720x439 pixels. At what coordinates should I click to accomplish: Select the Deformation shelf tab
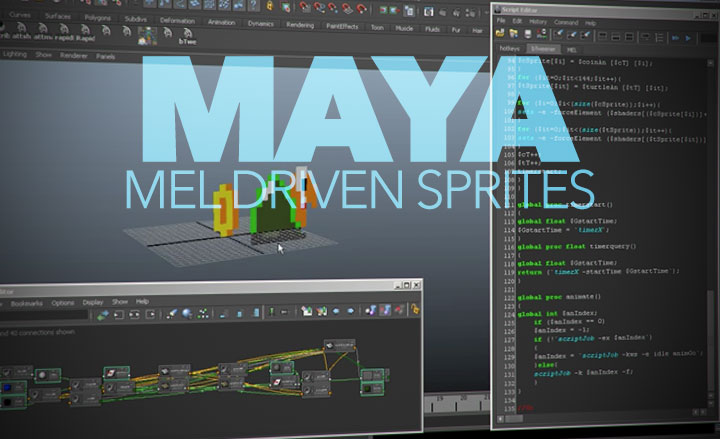coord(177,20)
